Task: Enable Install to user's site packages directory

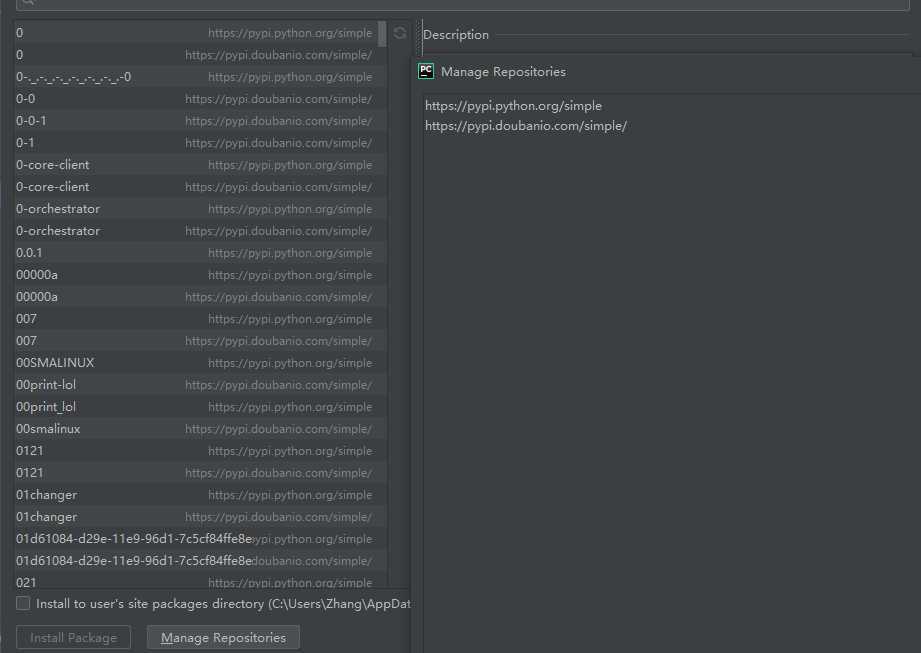Action: coord(23,603)
